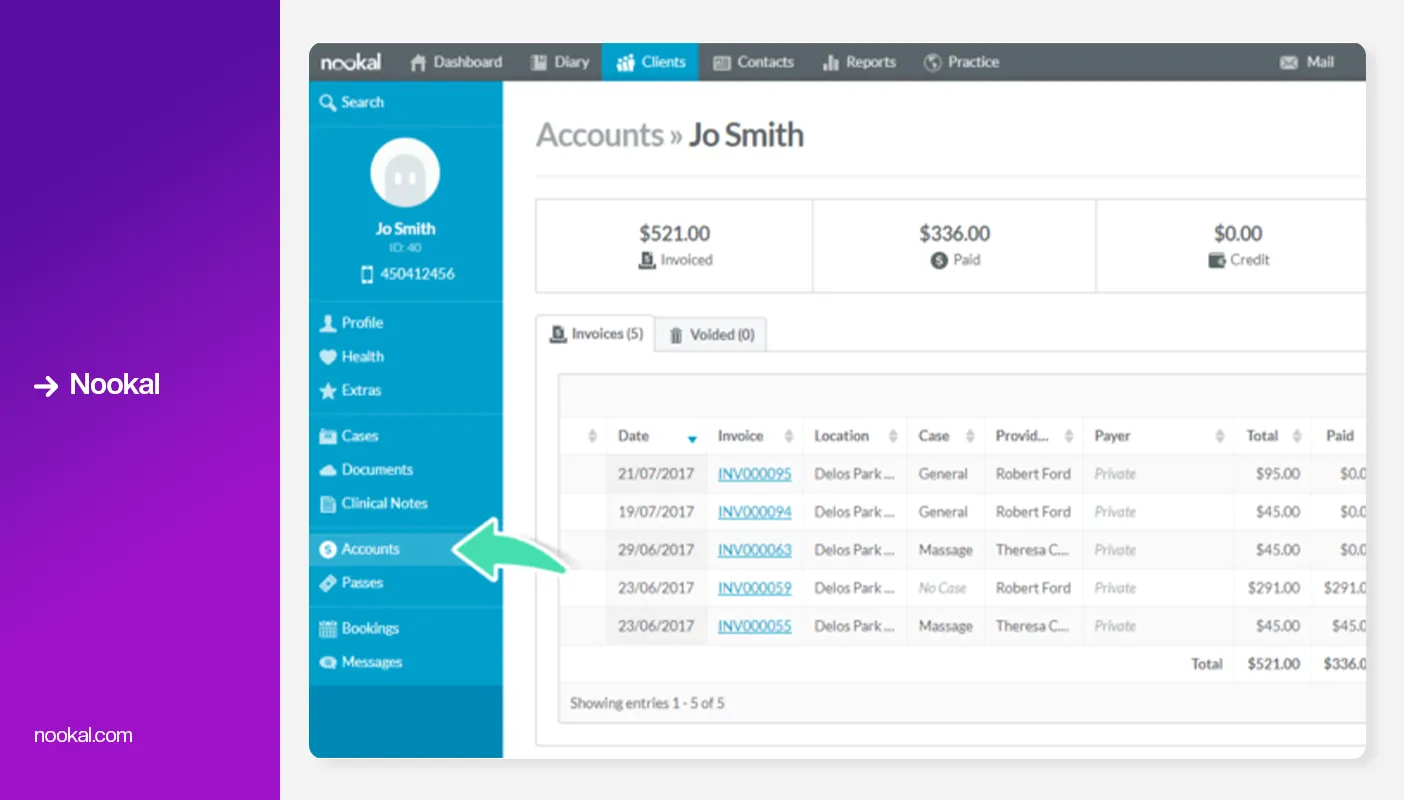The height and width of the screenshot is (800, 1404).
Task: Sort by the Invoice column
Action: [755, 436]
